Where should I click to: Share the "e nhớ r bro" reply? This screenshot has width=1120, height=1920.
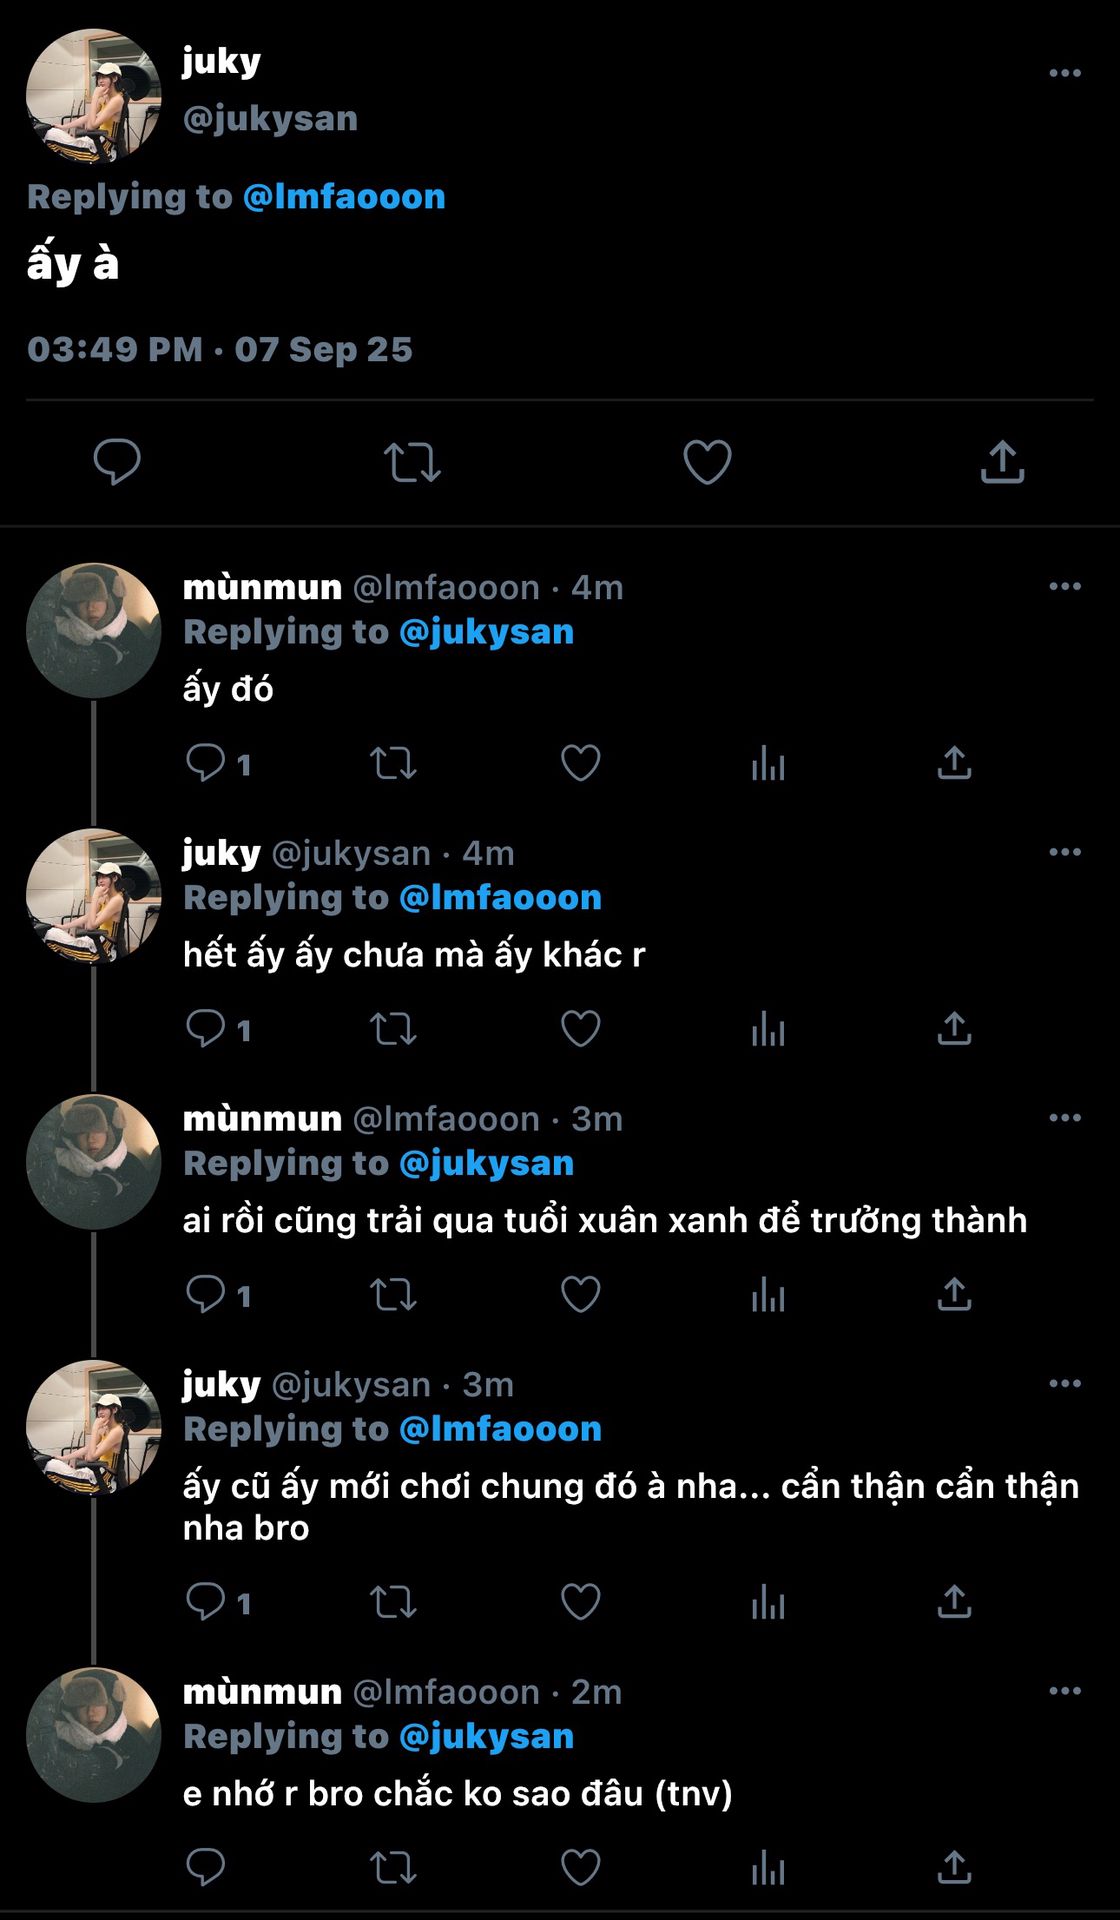(955, 1868)
